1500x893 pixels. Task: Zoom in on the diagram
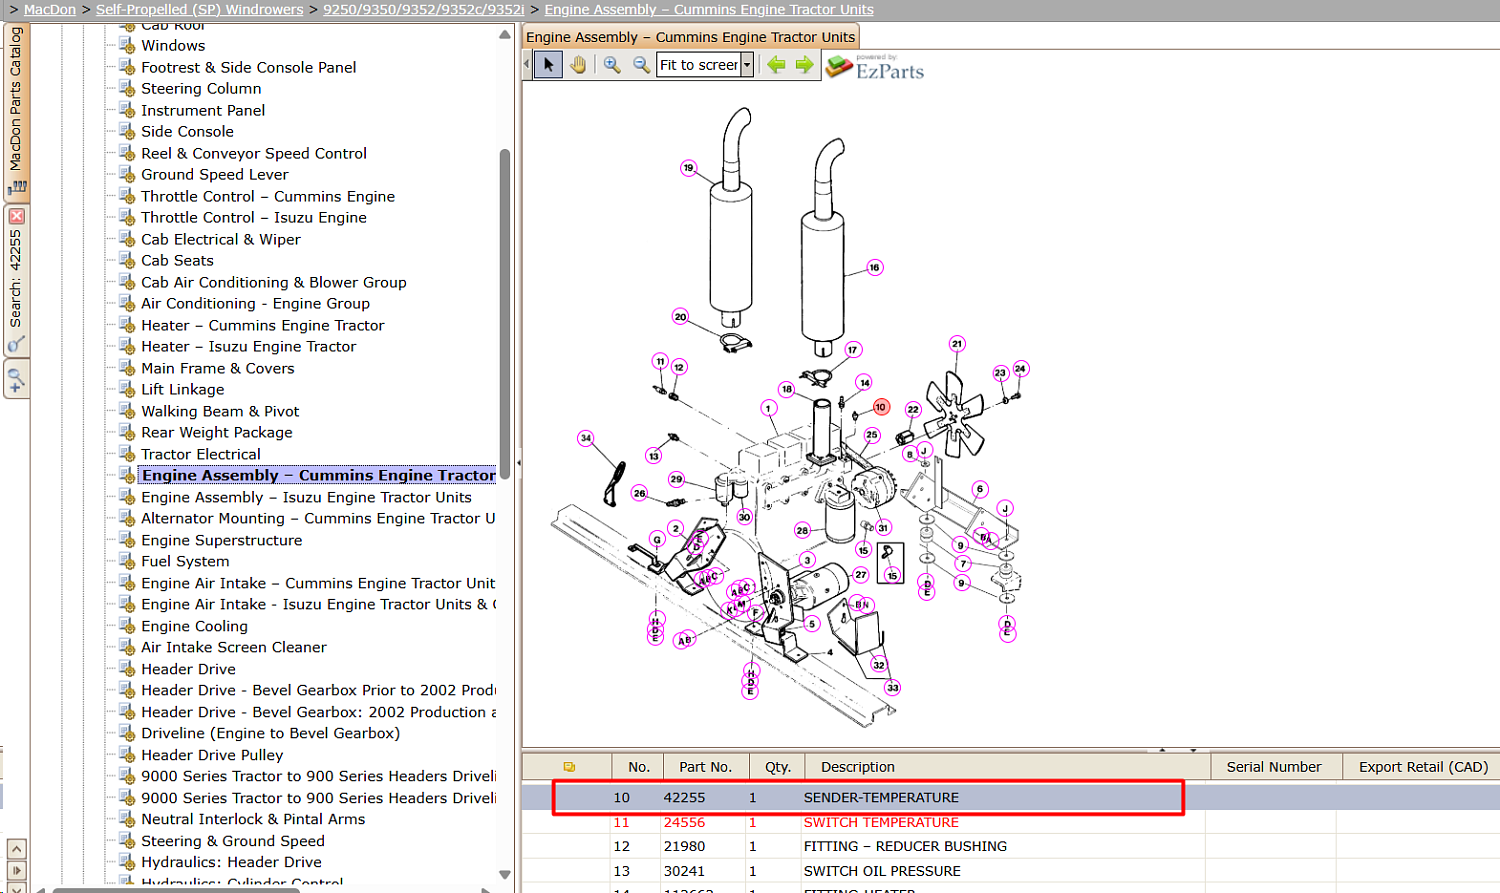tap(612, 65)
